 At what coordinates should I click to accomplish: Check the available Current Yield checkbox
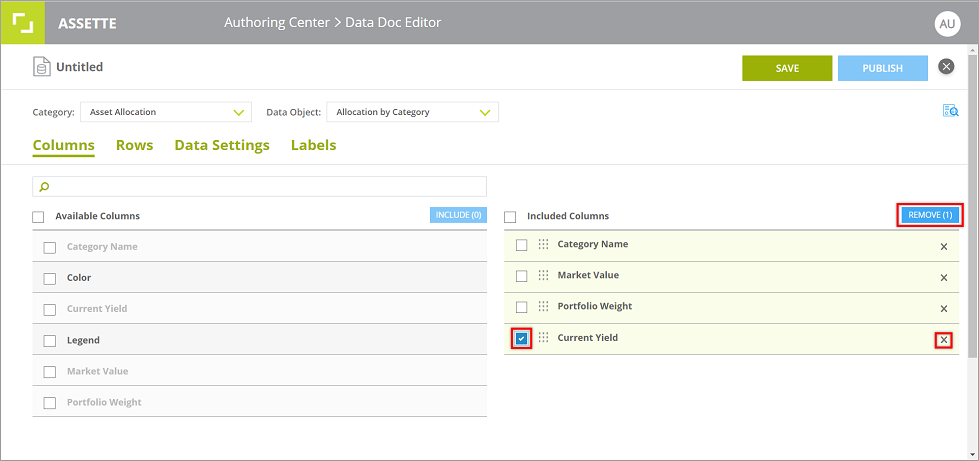(49, 310)
